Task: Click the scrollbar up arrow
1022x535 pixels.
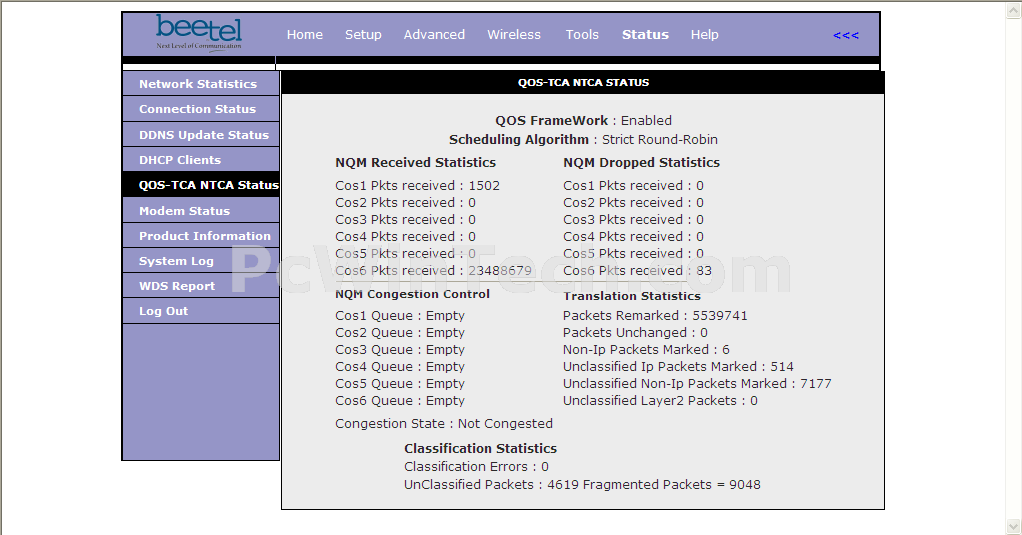Action: click(x=1014, y=10)
